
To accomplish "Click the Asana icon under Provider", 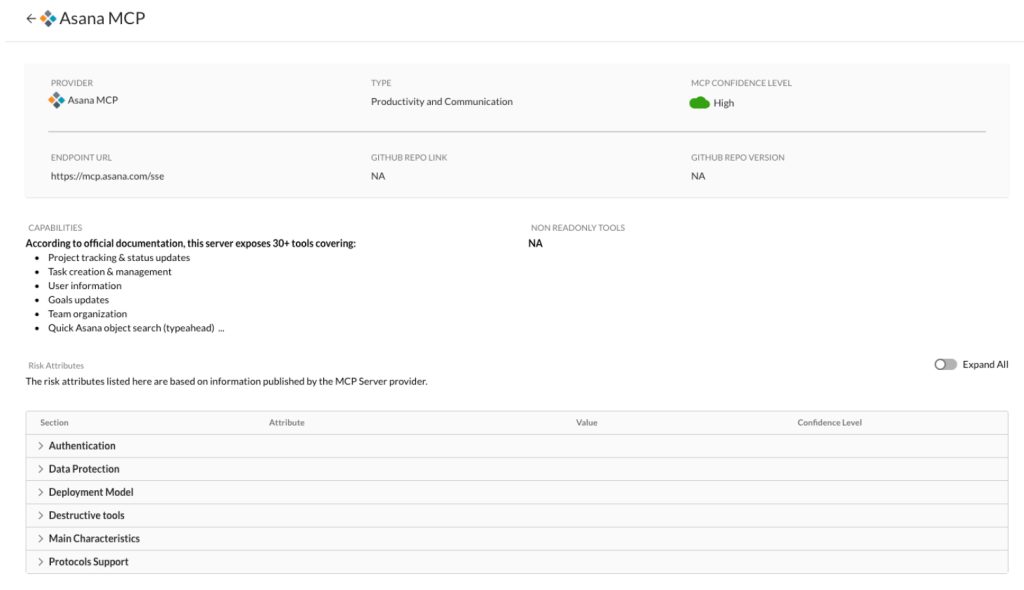I will pyautogui.click(x=56, y=100).
